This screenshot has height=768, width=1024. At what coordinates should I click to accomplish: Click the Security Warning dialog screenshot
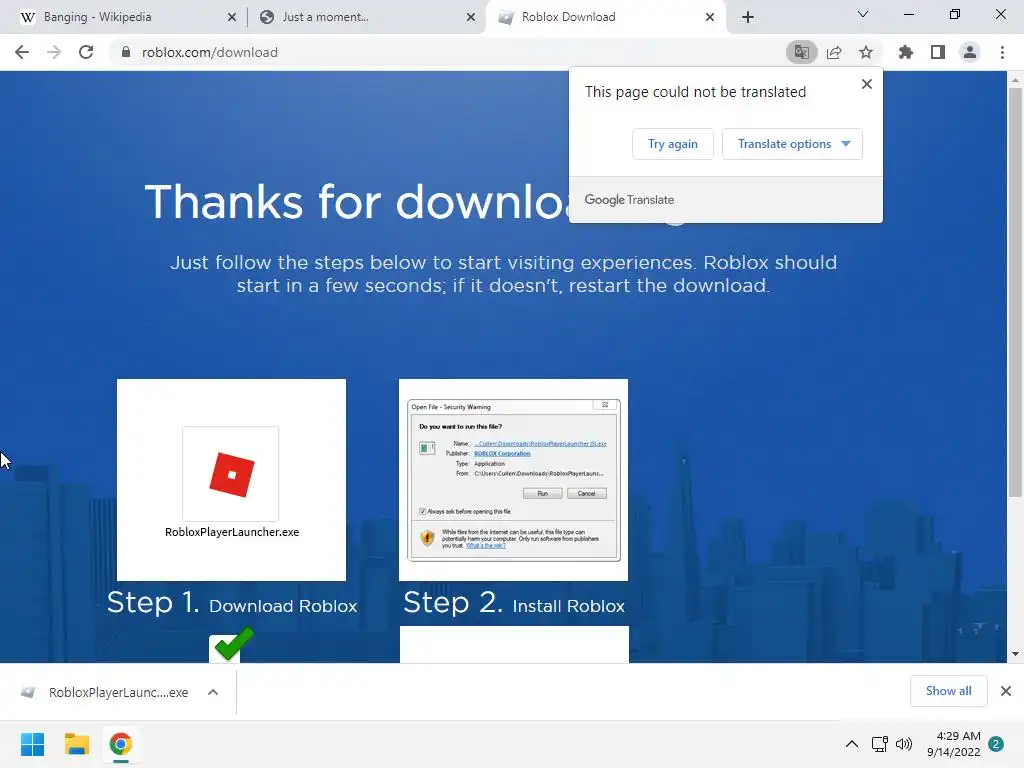513,480
